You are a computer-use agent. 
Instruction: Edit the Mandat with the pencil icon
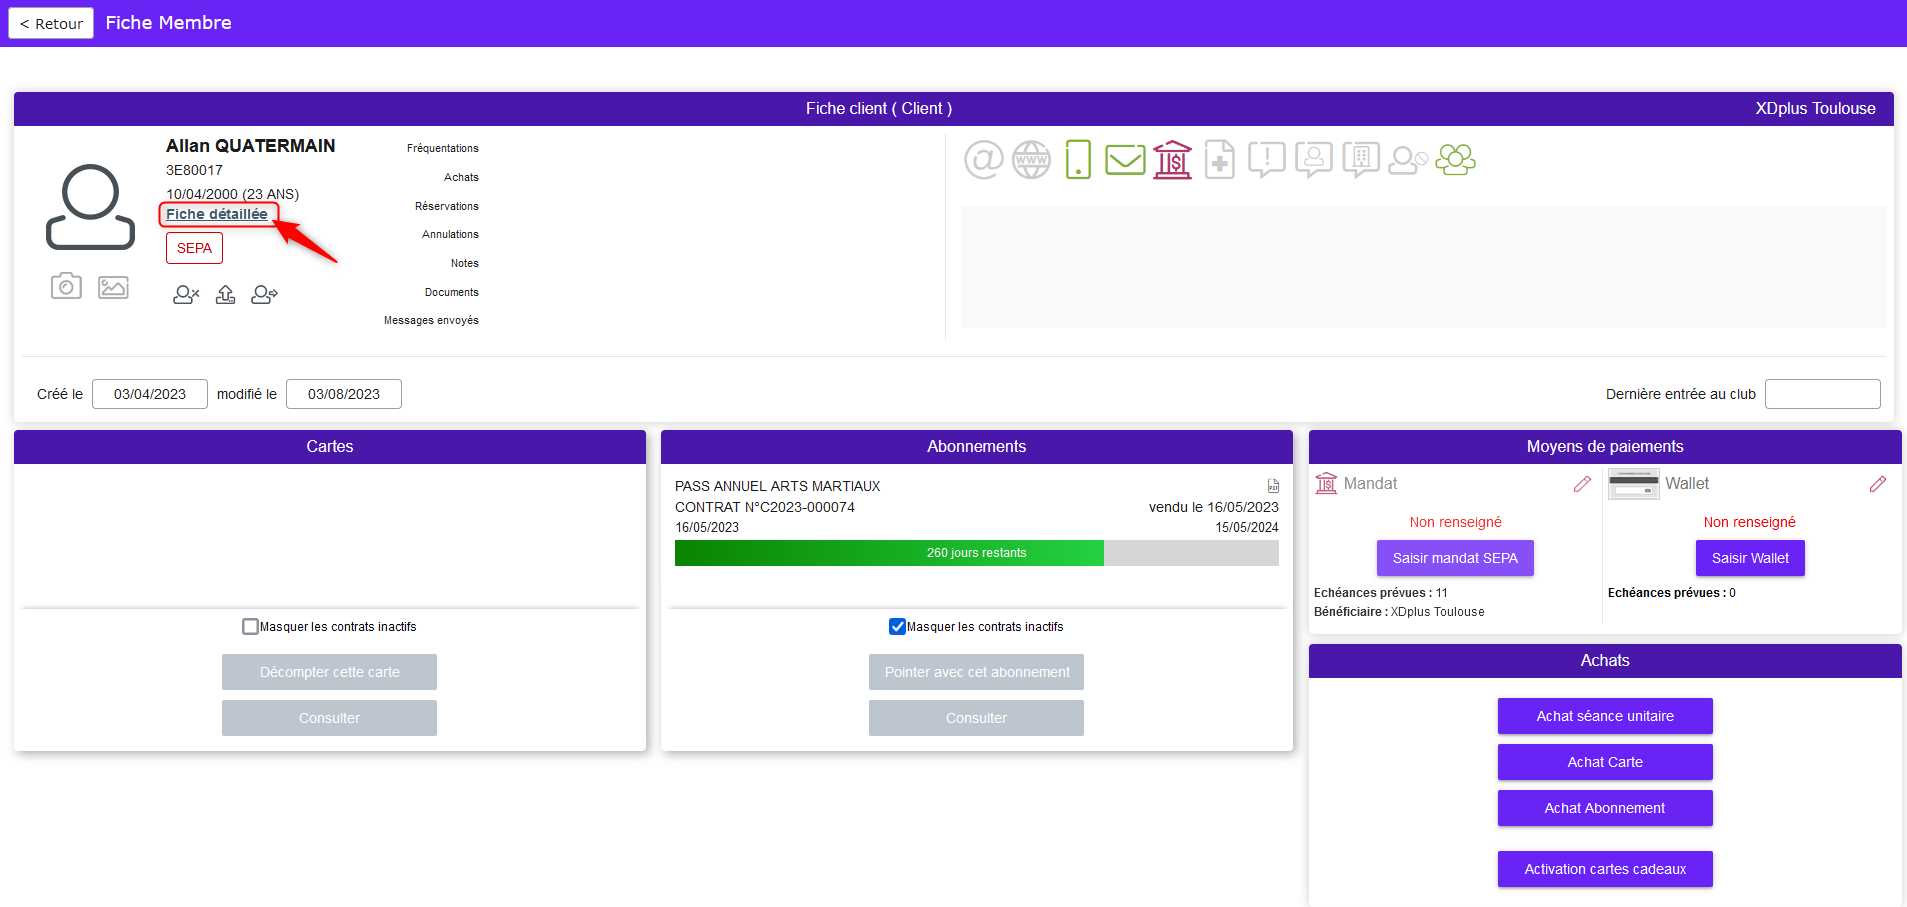pos(1582,484)
